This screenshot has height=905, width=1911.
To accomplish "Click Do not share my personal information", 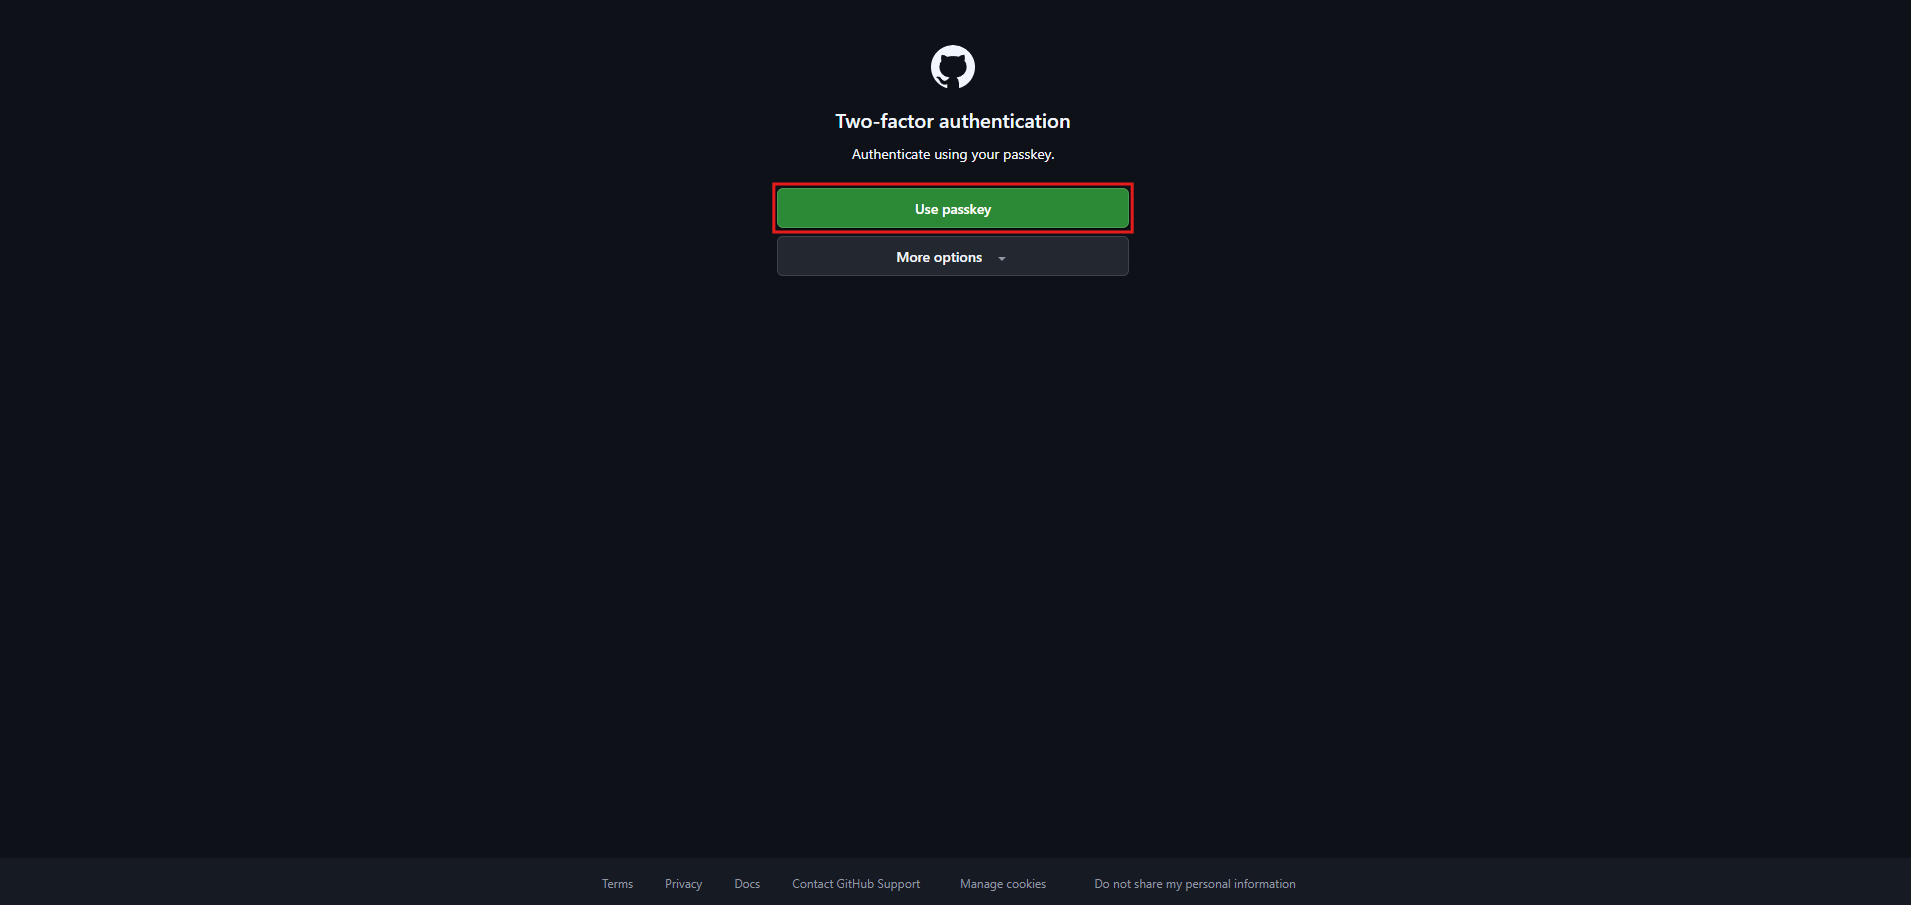I will [x=1195, y=884].
